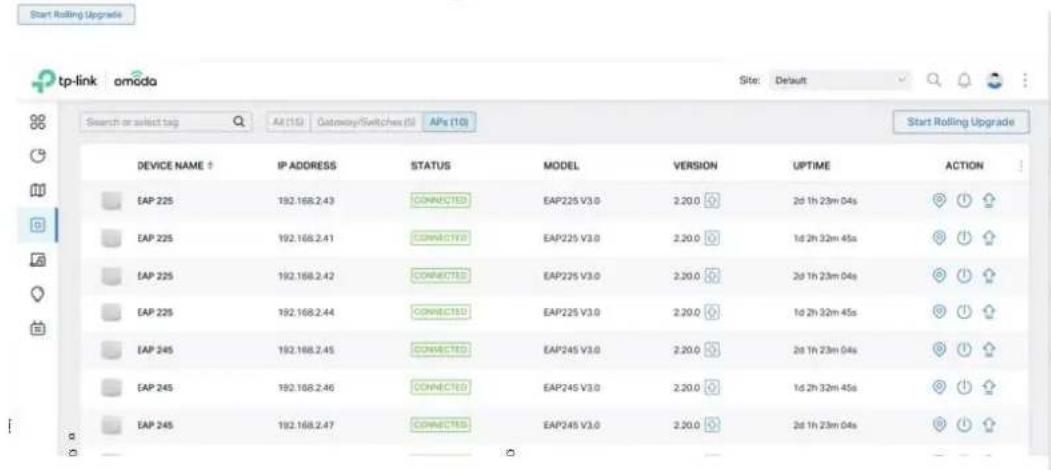Upgrade the device at 192.168.2.46

click(x=989, y=386)
